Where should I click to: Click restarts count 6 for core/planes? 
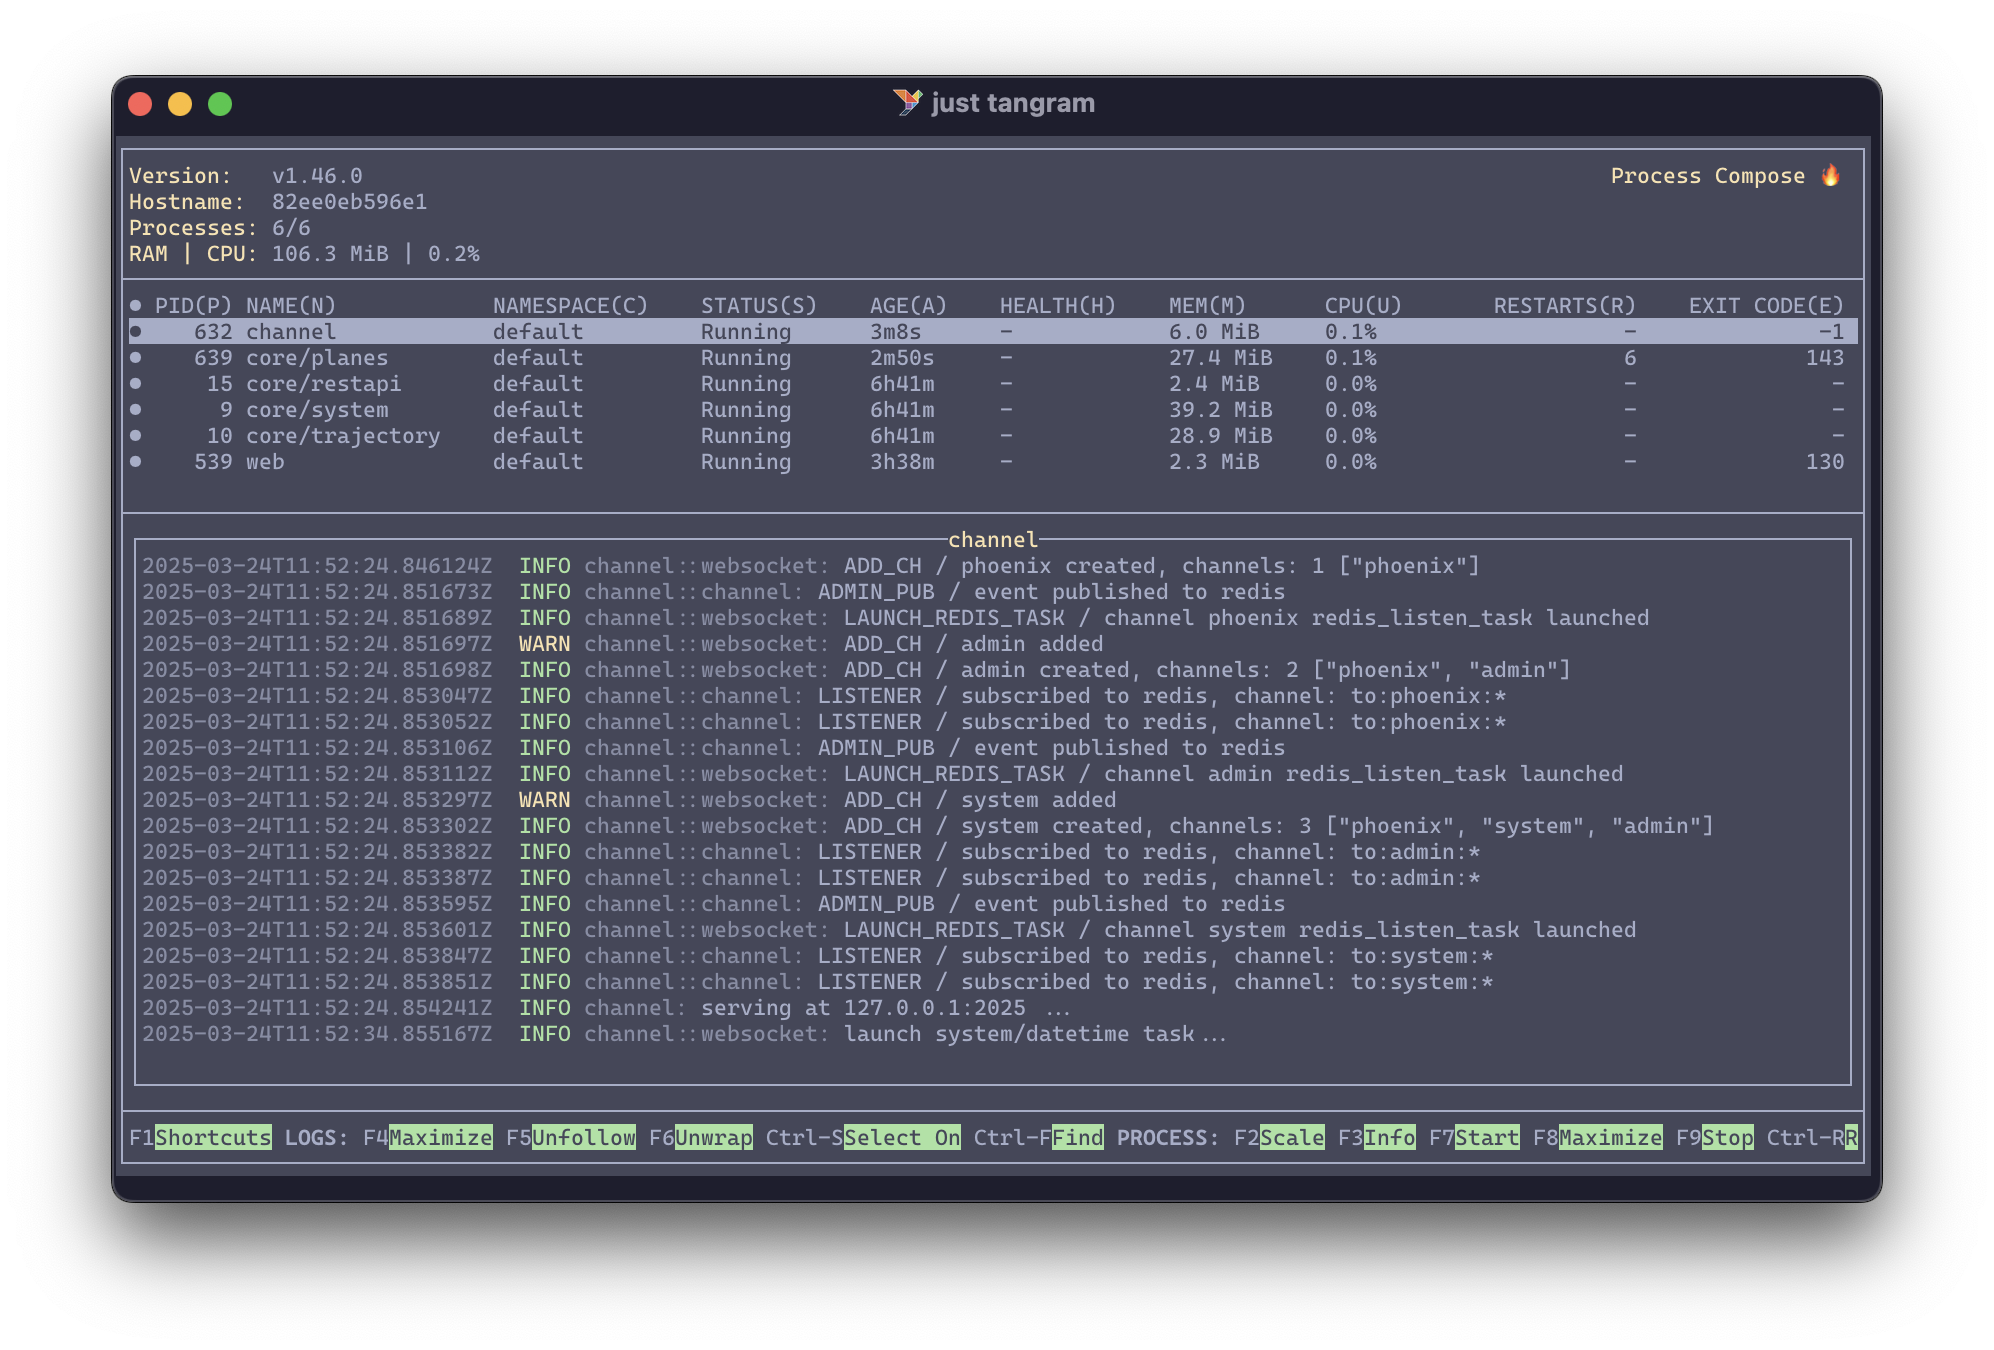[1630, 357]
